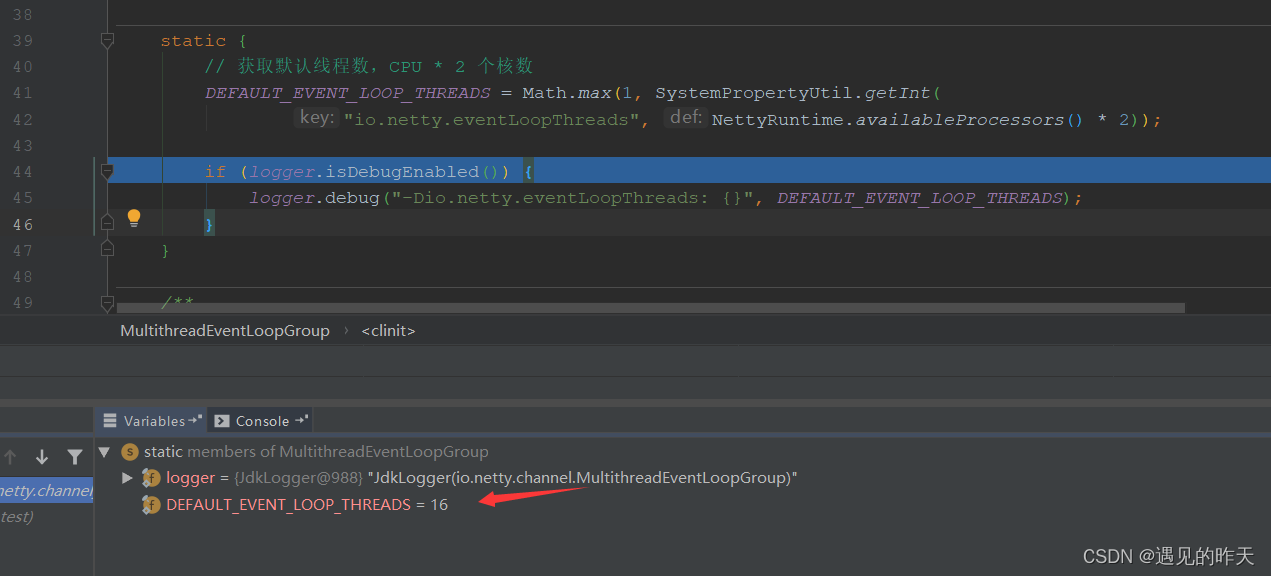1271x576 pixels.
Task: Click the 'static' keyword on line 39
Action: tap(193, 41)
